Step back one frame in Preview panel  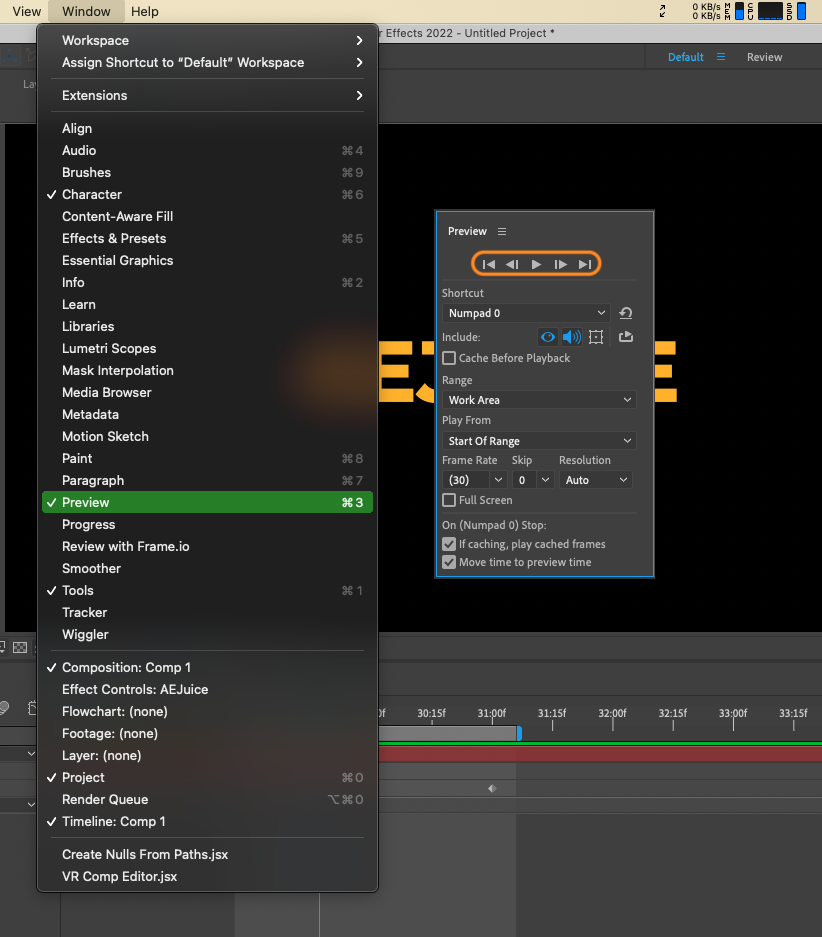[512, 264]
